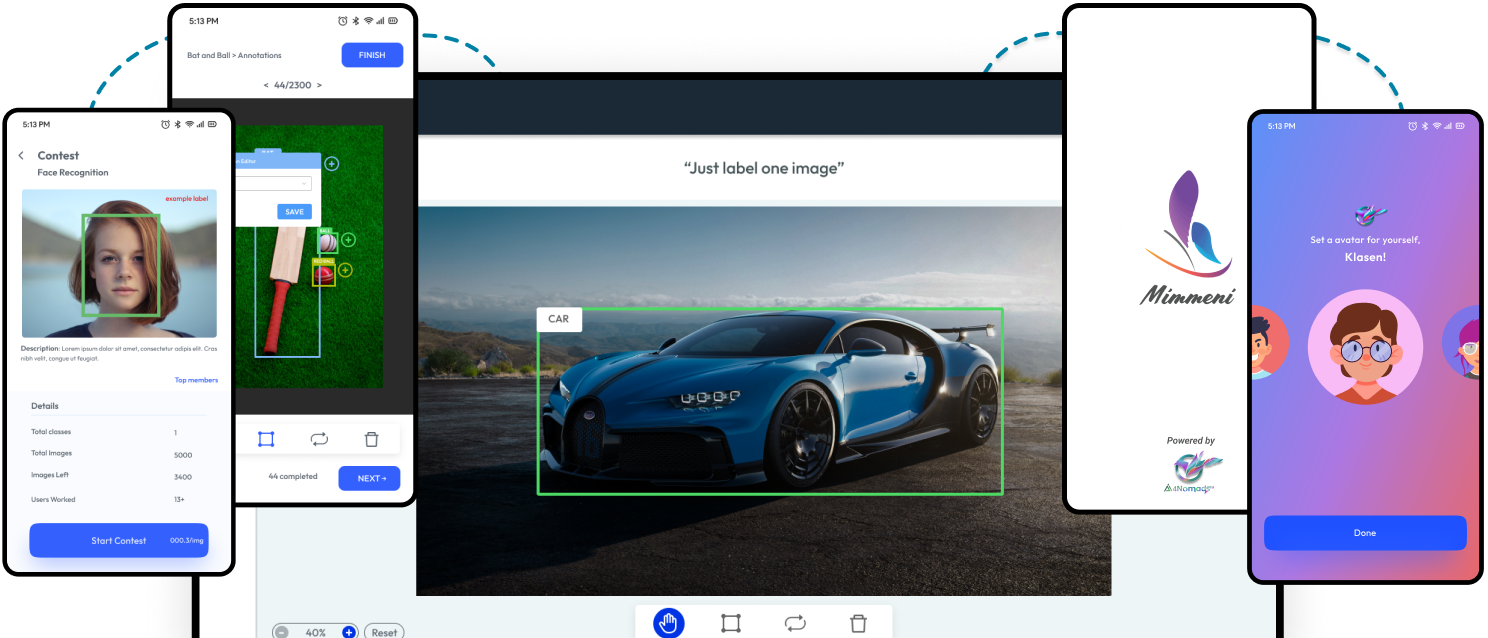Click the Bluetooth icon in avatar phone status bar

pyautogui.click(x=1425, y=126)
